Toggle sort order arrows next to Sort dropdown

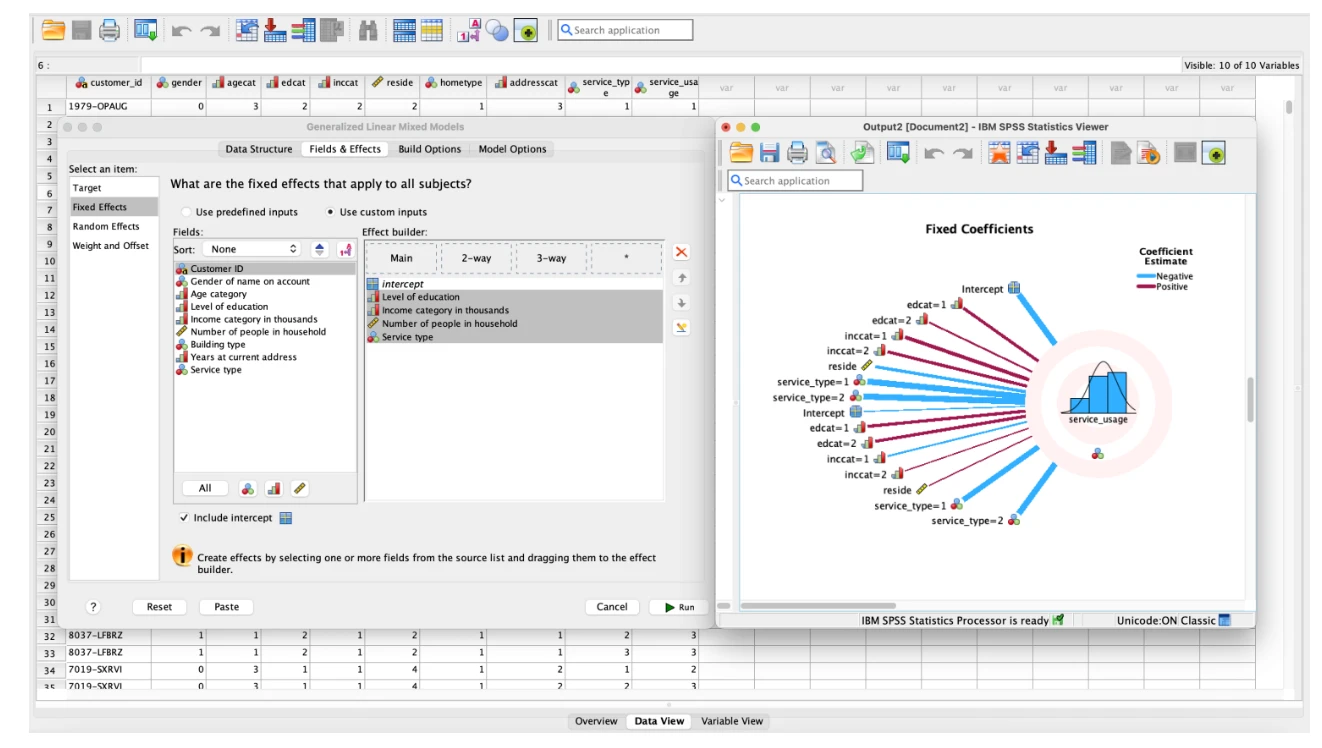tap(320, 249)
